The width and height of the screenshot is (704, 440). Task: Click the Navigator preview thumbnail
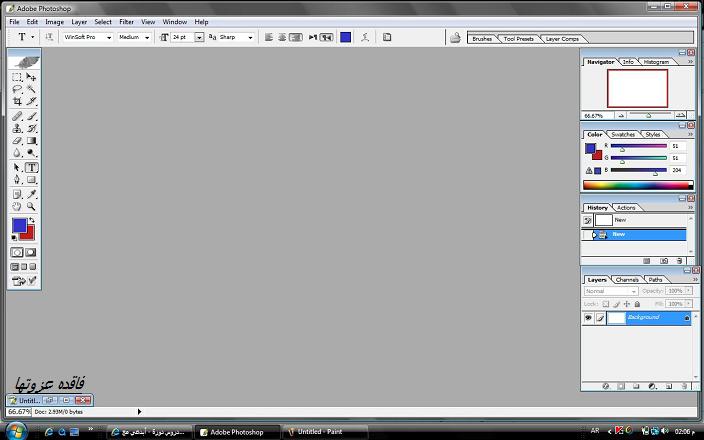point(637,88)
